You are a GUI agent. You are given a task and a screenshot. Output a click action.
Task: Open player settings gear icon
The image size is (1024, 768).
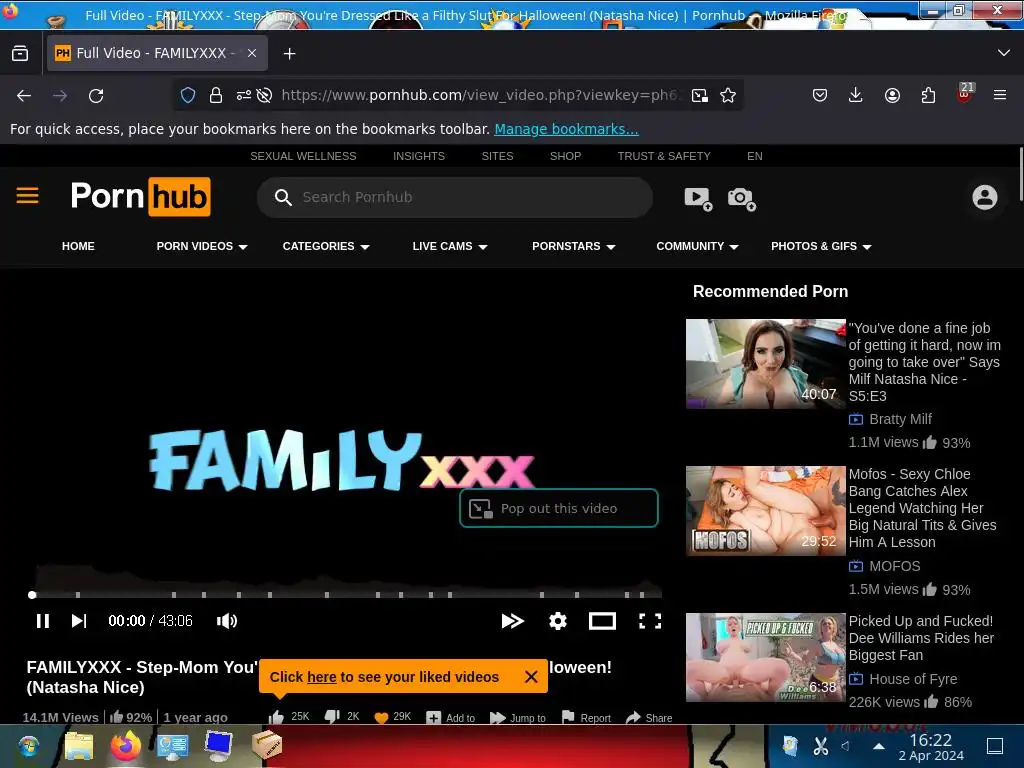(x=558, y=621)
